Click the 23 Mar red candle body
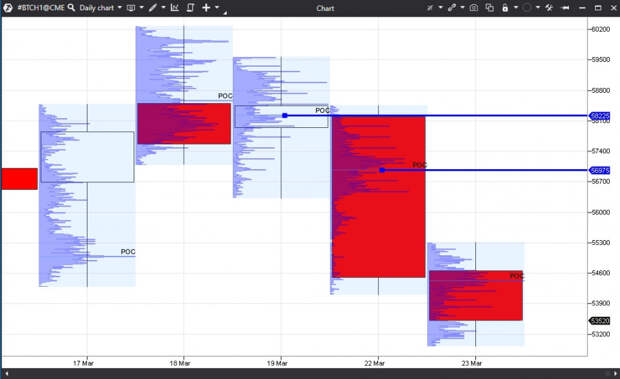Image resolution: width=620 pixels, height=379 pixels. click(x=476, y=295)
